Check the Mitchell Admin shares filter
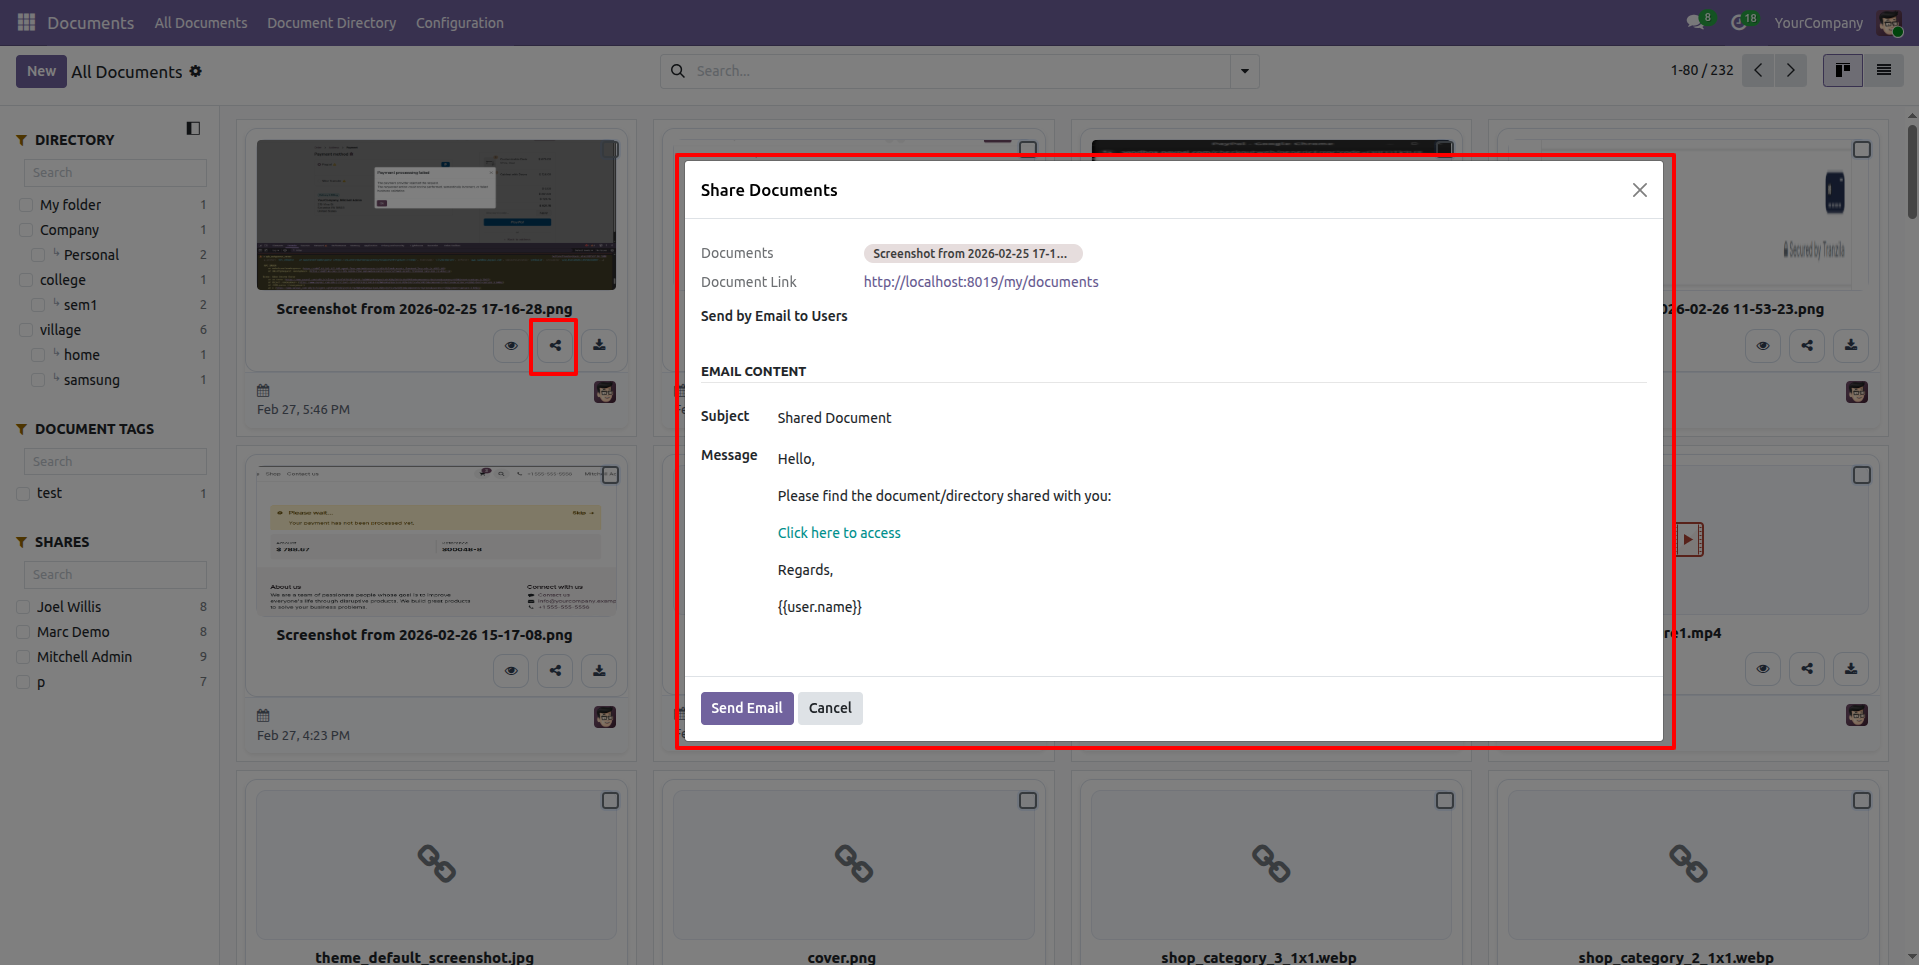 pyautogui.click(x=23, y=657)
